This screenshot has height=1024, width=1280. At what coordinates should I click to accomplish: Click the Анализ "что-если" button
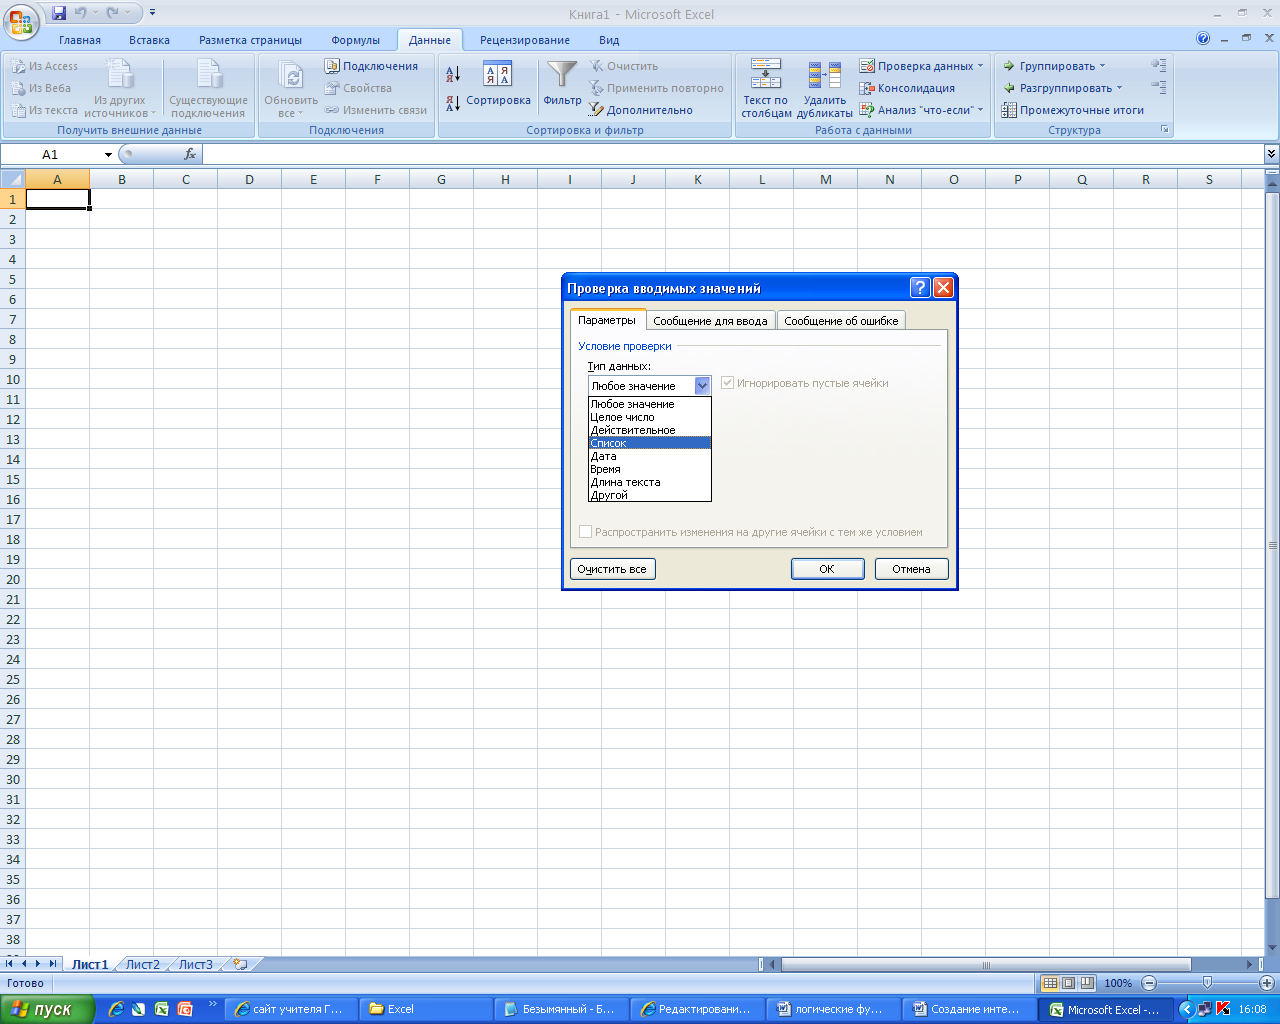[x=921, y=110]
